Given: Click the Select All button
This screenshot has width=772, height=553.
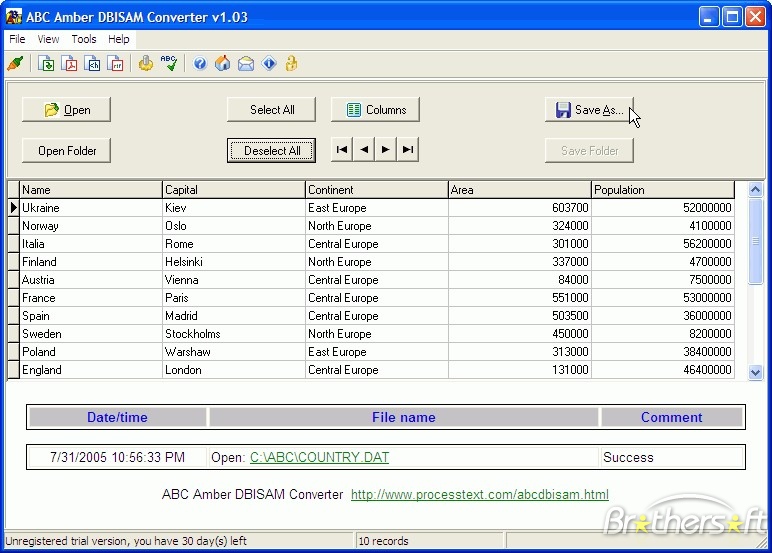Looking at the screenshot, I should click(x=271, y=110).
